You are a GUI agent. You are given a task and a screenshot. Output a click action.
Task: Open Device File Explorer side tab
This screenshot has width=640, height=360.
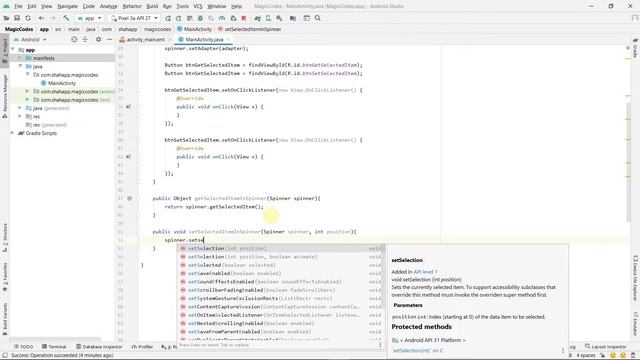(x=636, y=278)
